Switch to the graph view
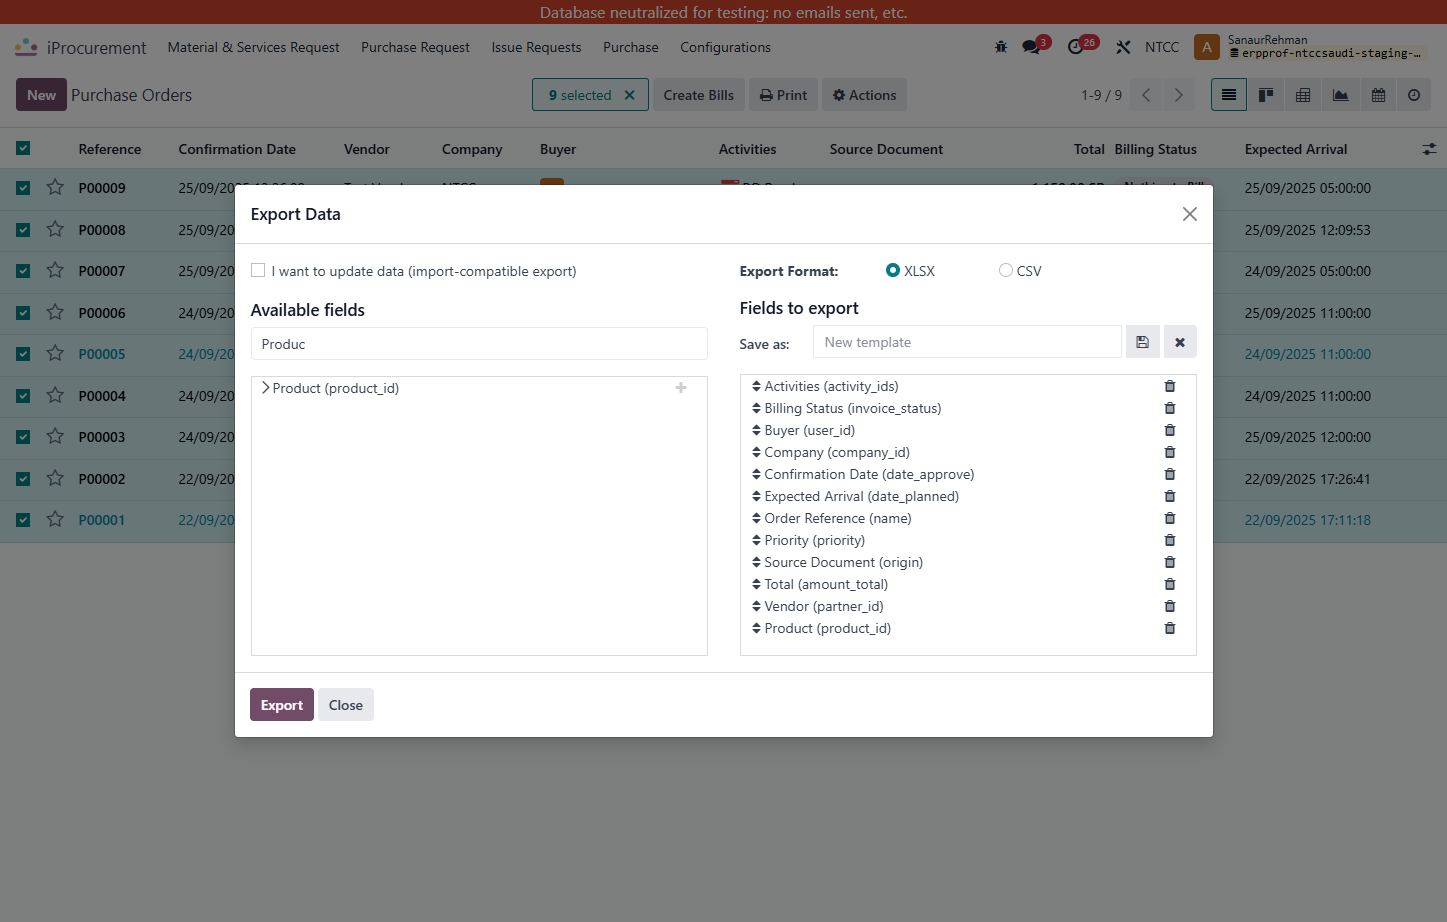Screen dimensions: 1447x922 pyautogui.click(x=1340, y=95)
